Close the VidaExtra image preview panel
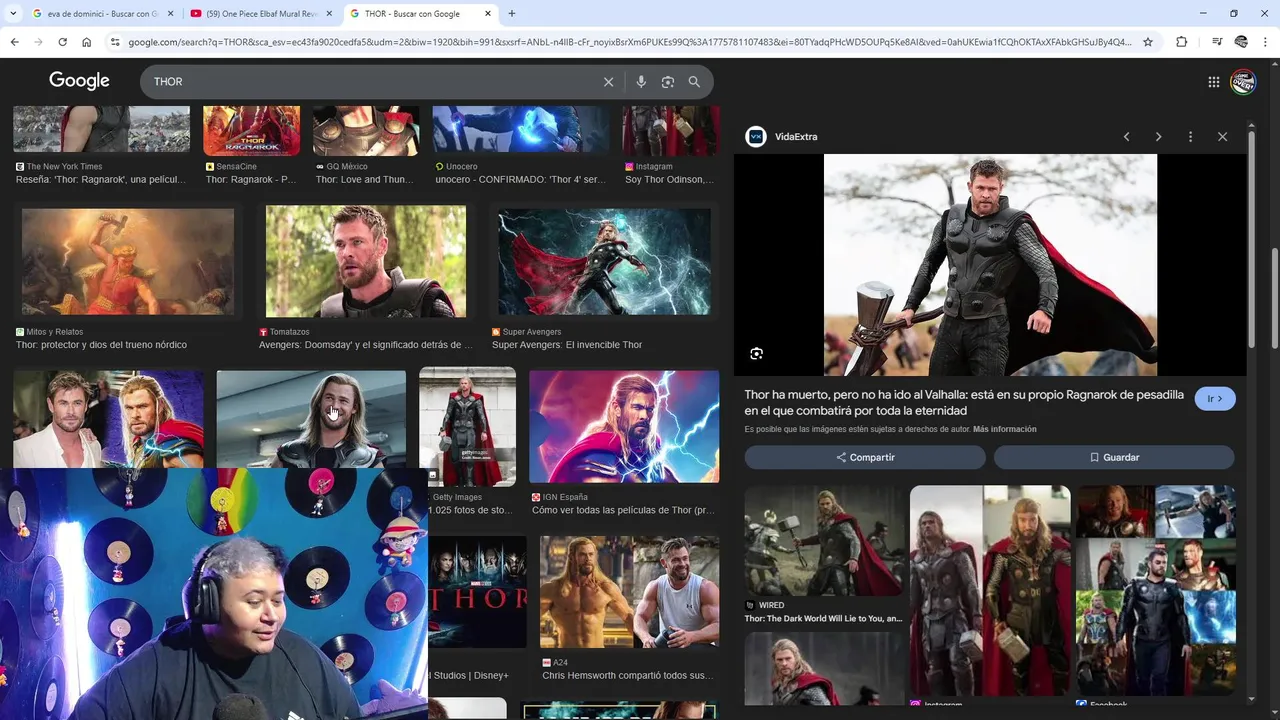 pyautogui.click(x=1222, y=137)
